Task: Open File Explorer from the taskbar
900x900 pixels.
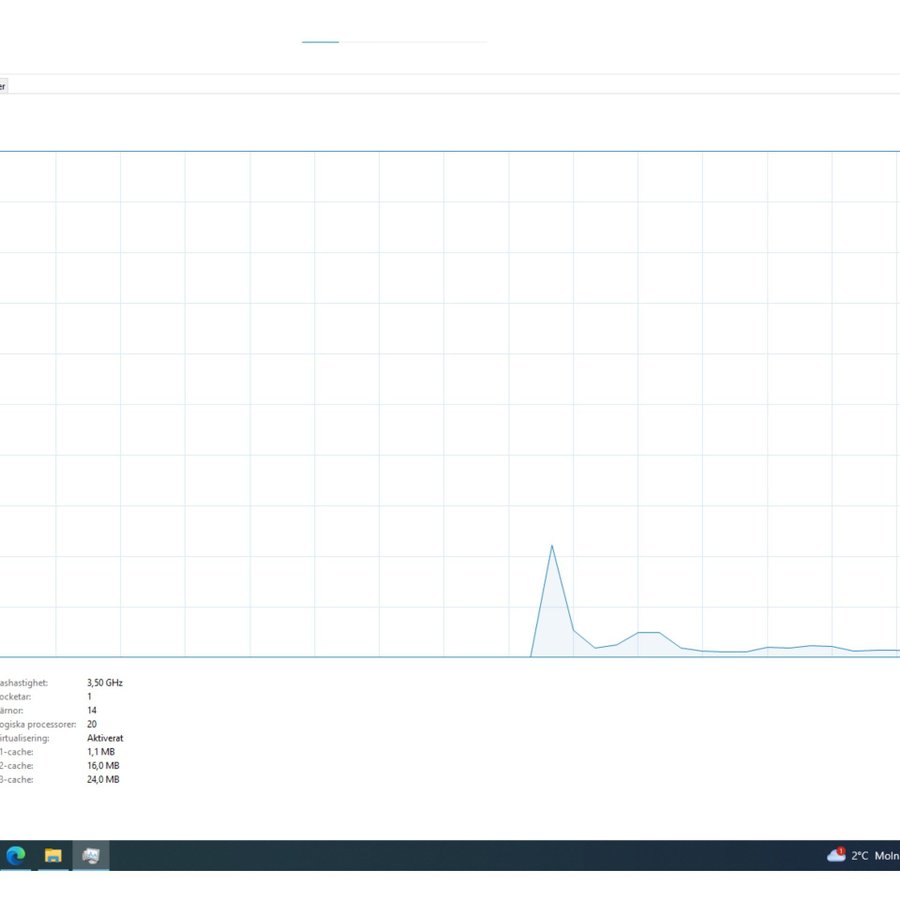Action: click(53, 855)
